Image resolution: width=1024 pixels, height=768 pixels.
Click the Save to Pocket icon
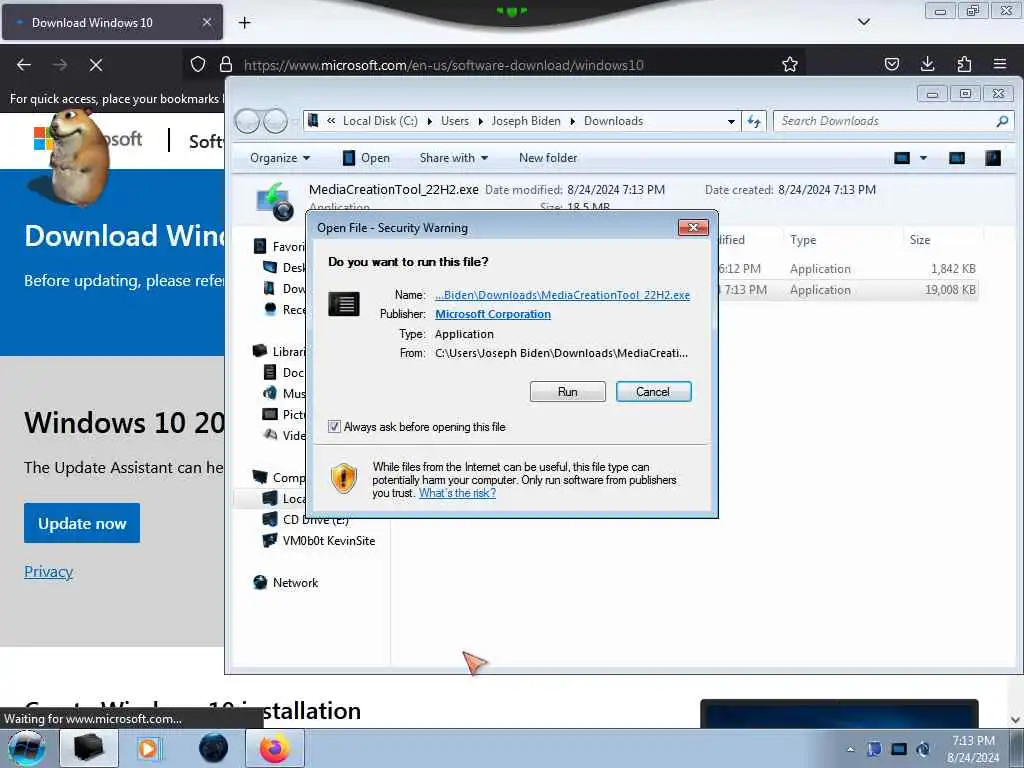click(891, 64)
